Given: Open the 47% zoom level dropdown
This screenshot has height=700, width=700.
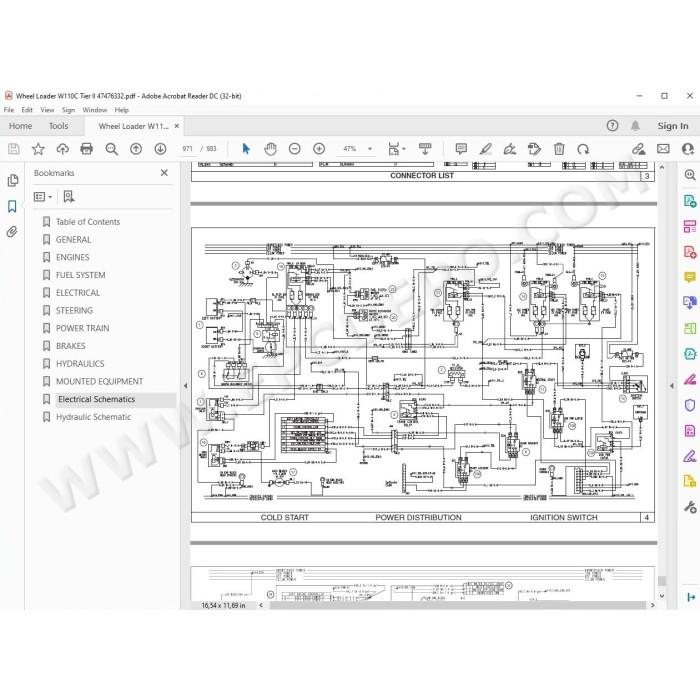Looking at the screenshot, I should point(357,149).
